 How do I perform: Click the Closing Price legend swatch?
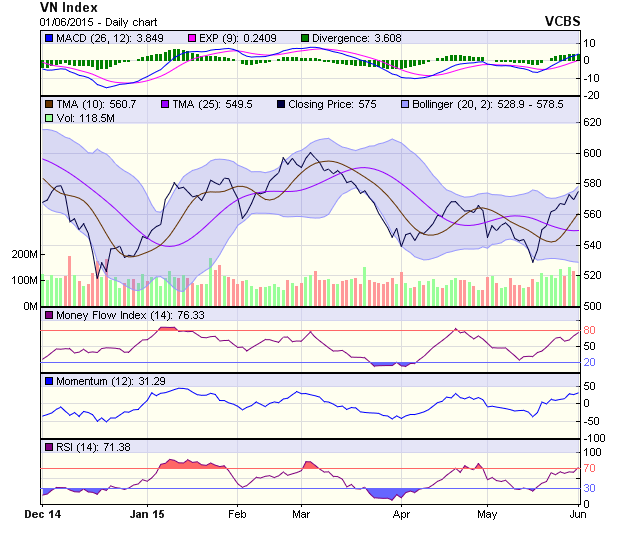coord(281,104)
